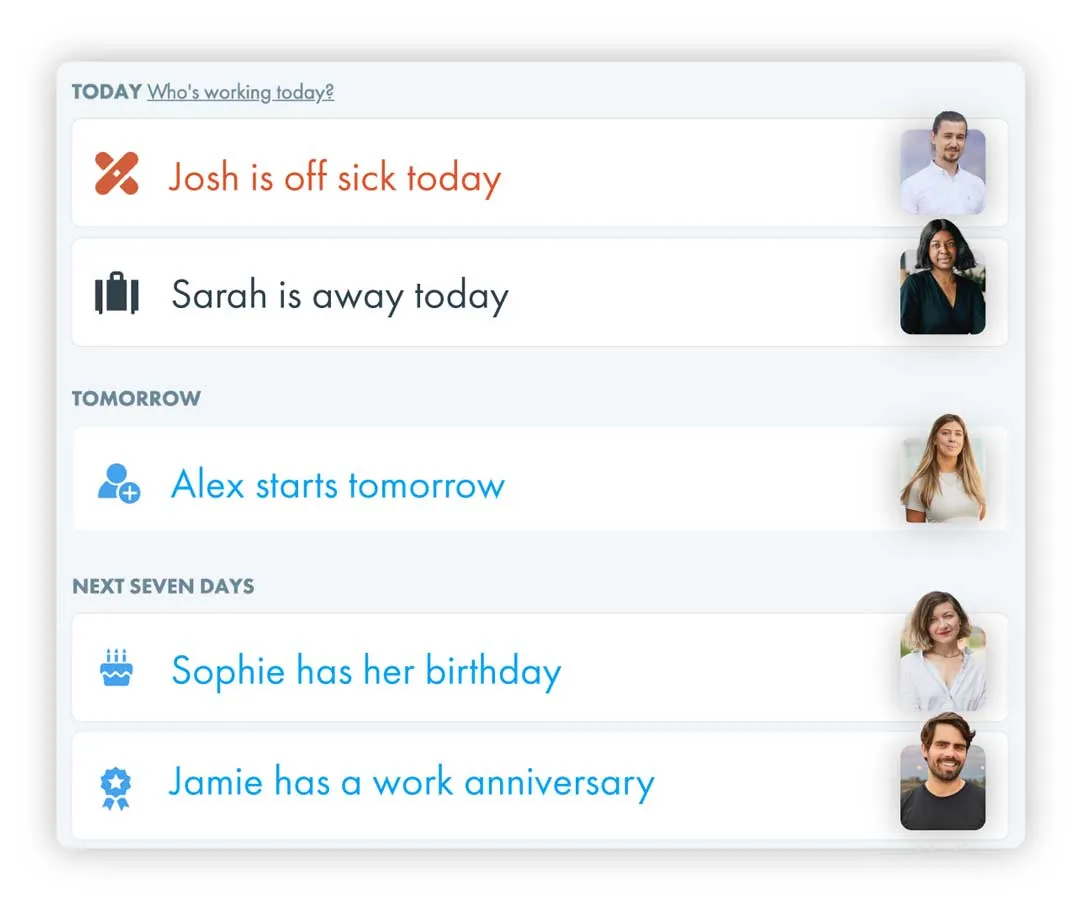Click the birthday cake icon beside Sophie
This screenshot has height=908, width=1080.
tap(117, 668)
